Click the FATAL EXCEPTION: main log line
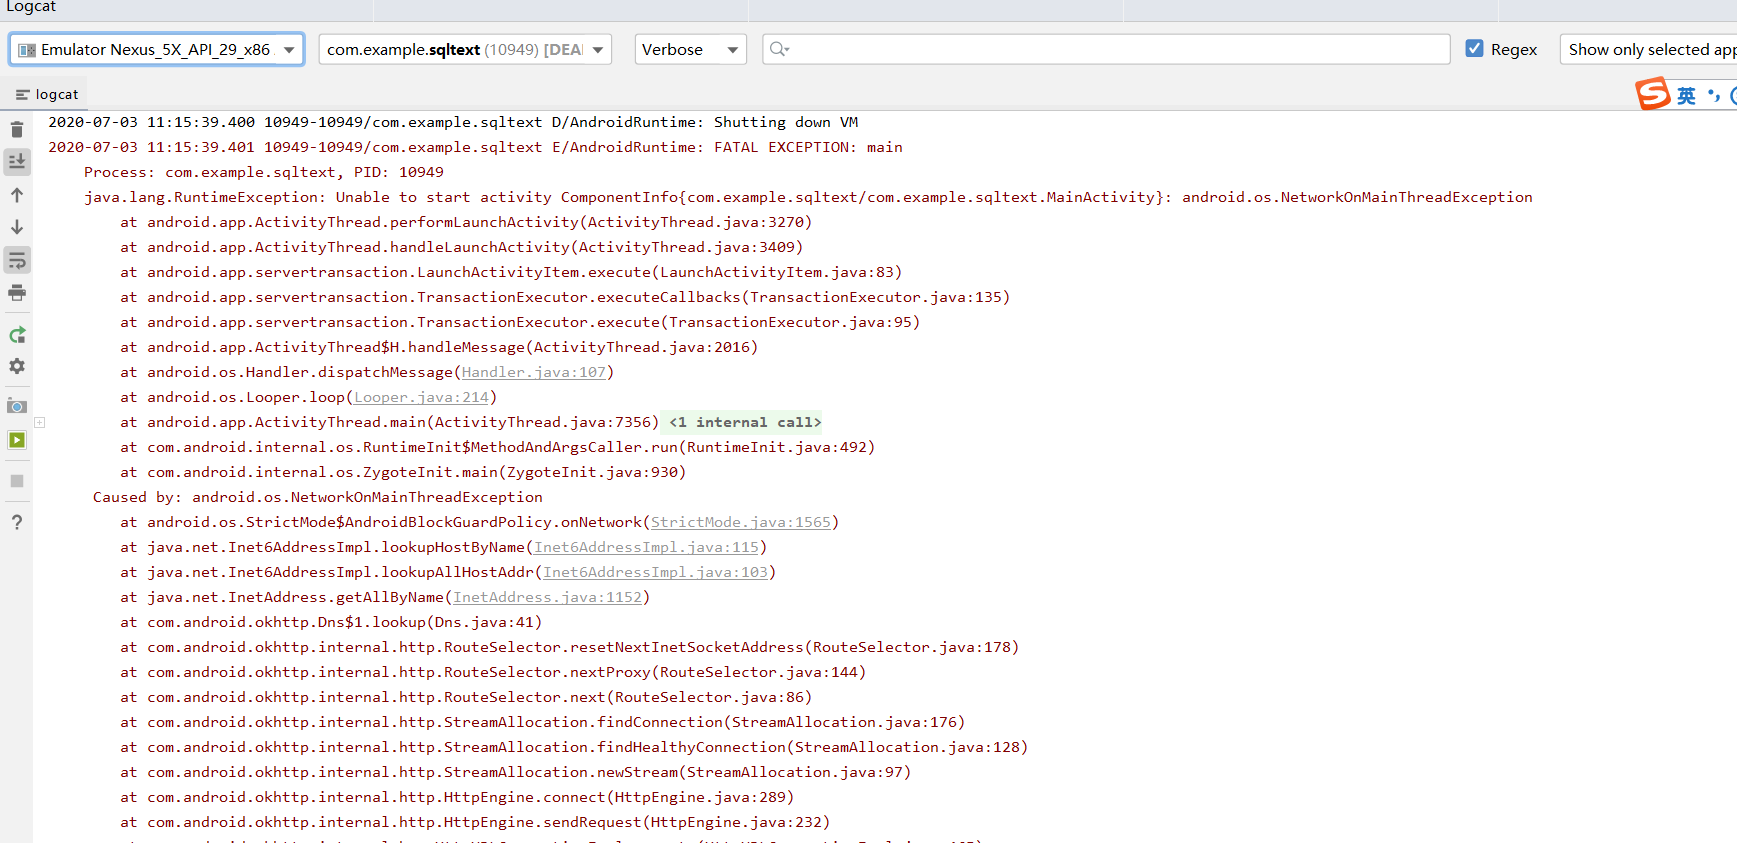The height and width of the screenshot is (843, 1737). [x=475, y=147]
